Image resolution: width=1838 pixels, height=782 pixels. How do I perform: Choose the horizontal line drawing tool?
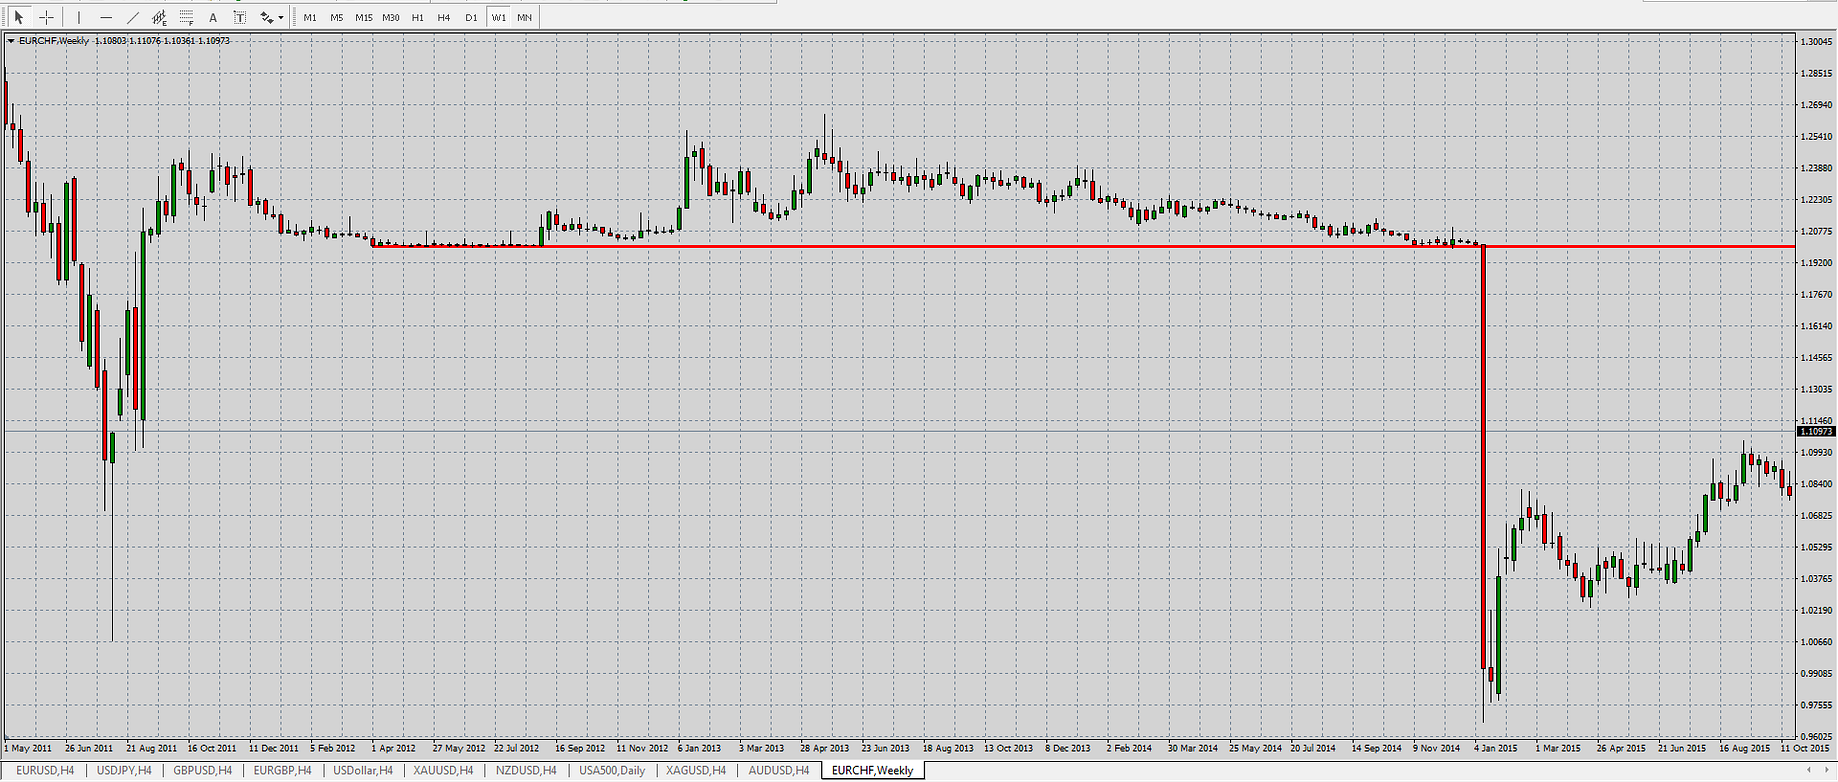click(106, 17)
